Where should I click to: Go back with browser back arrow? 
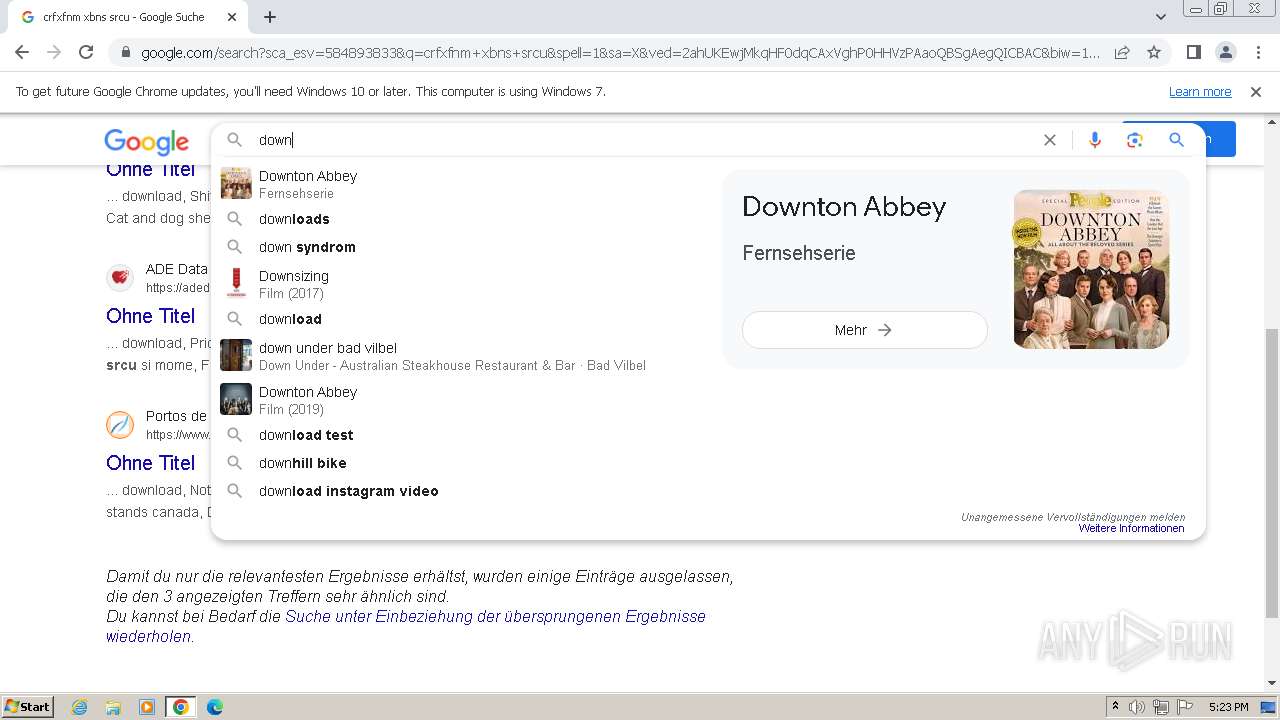coord(22,52)
